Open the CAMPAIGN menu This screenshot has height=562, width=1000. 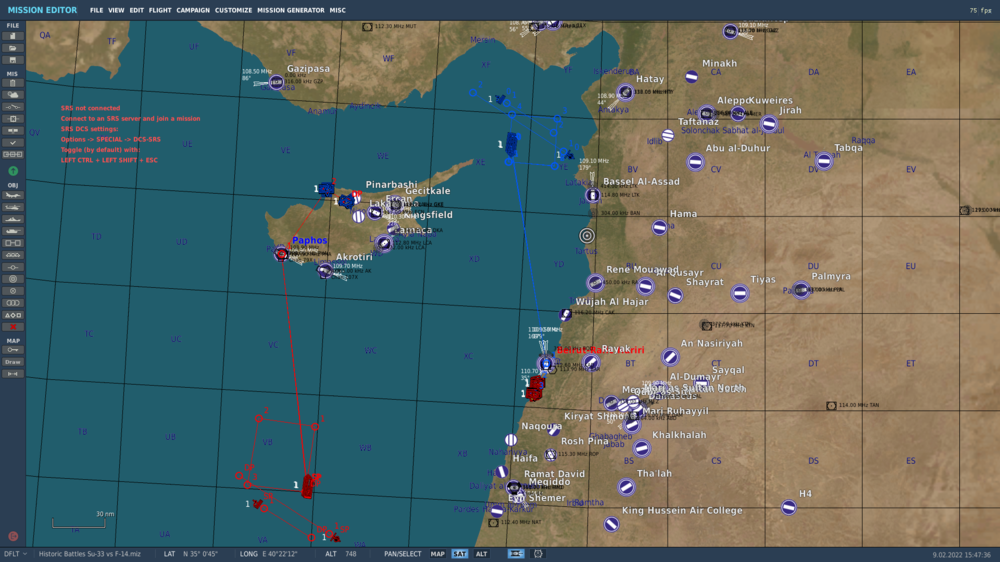click(x=193, y=10)
